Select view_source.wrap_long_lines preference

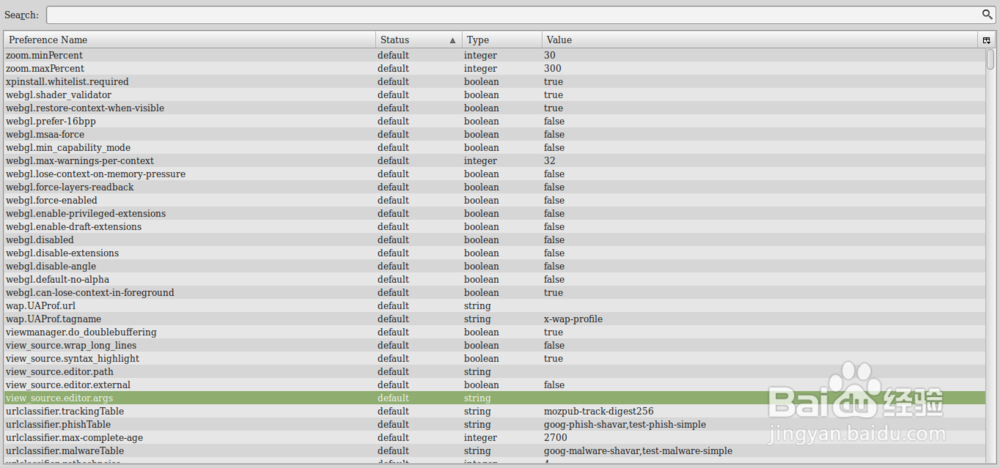click(494, 345)
